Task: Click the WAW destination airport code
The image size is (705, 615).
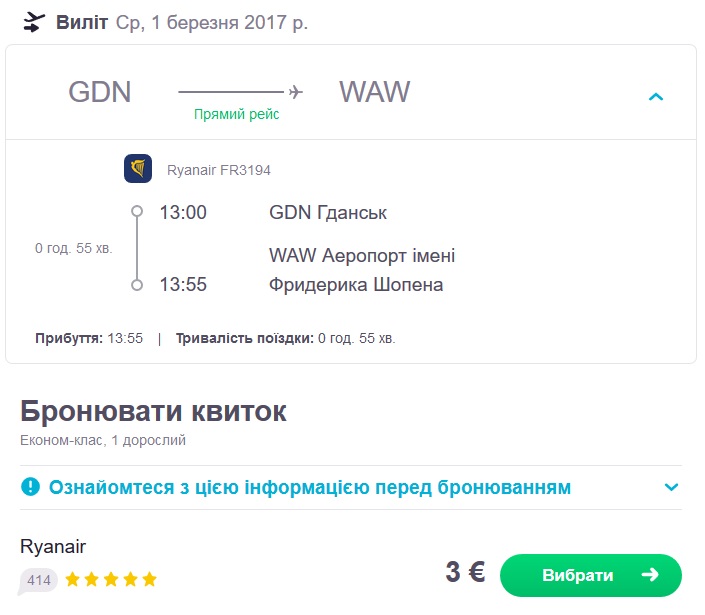Action: click(375, 92)
